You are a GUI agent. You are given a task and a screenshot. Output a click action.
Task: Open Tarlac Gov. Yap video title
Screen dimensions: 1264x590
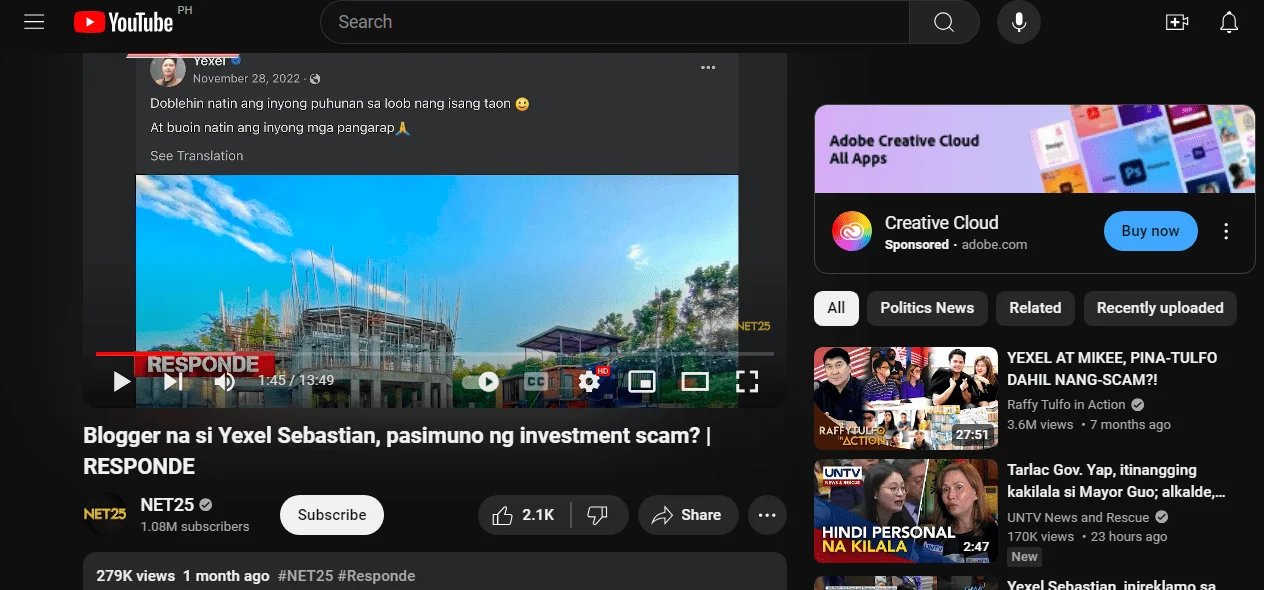click(1117, 480)
